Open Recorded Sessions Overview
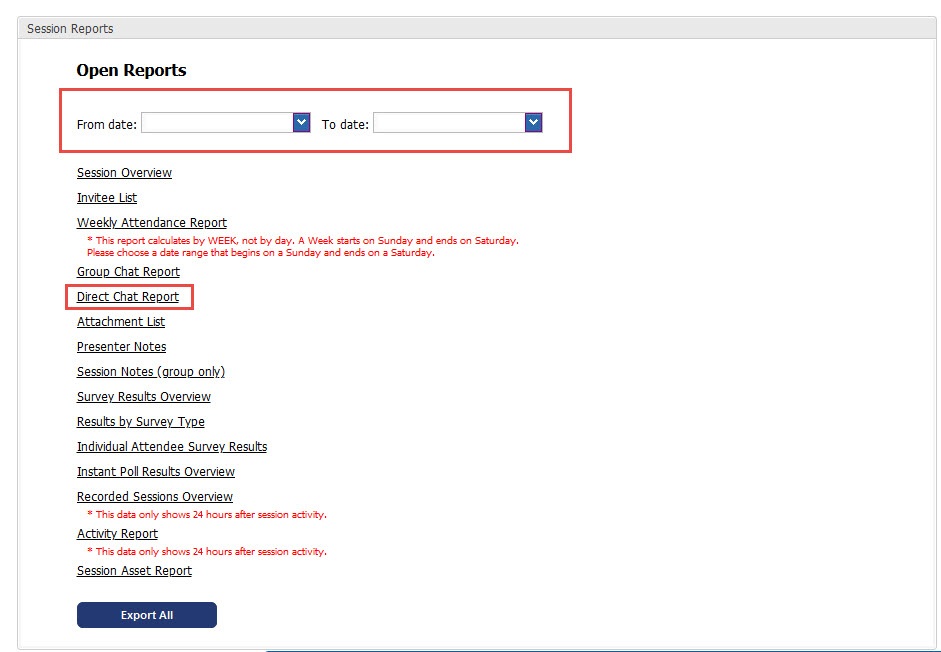The image size is (941, 652). (155, 497)
